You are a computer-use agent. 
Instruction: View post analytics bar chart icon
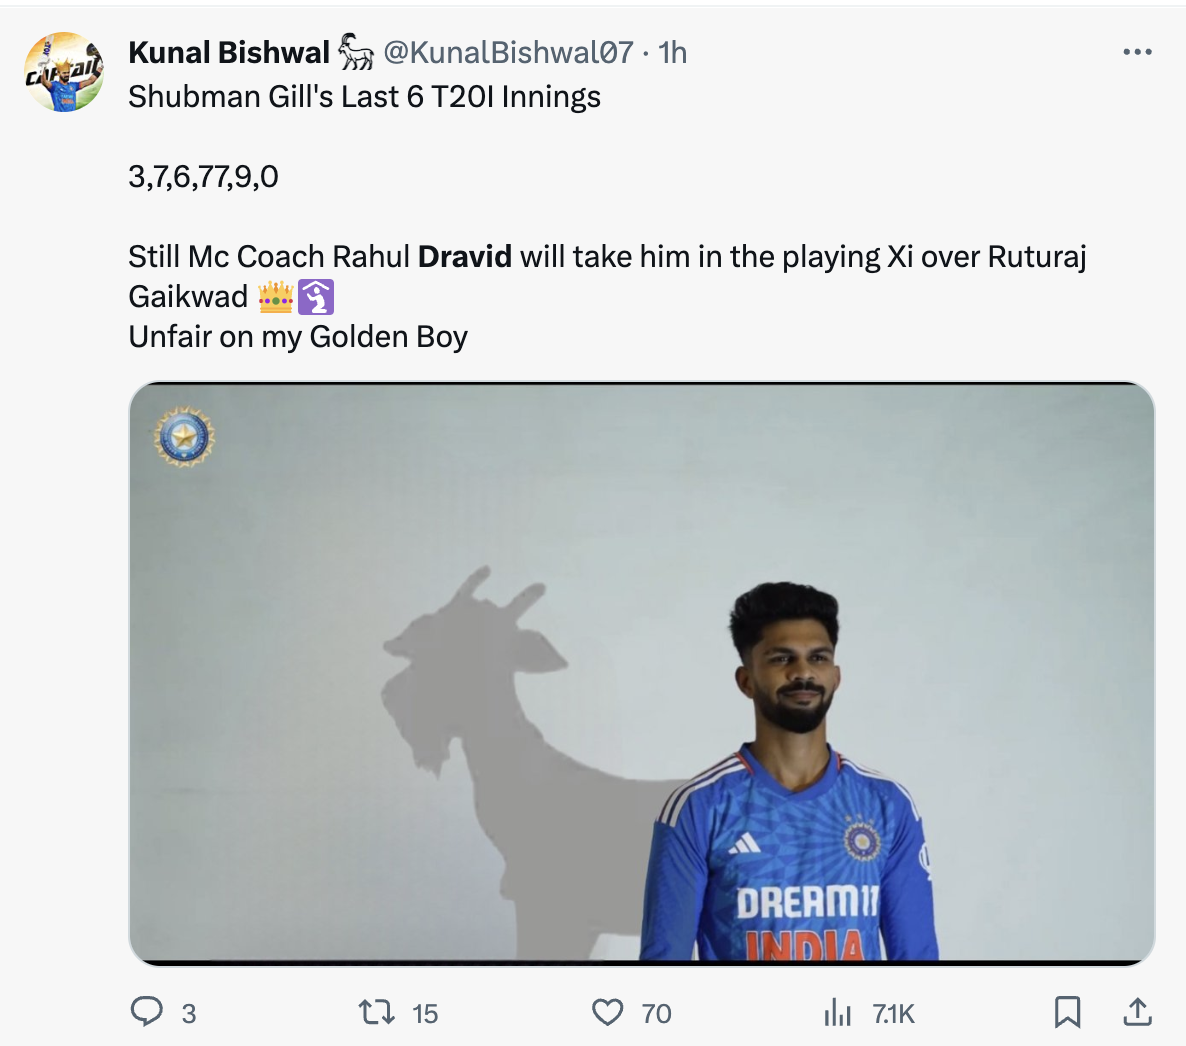click(837, 1013)
